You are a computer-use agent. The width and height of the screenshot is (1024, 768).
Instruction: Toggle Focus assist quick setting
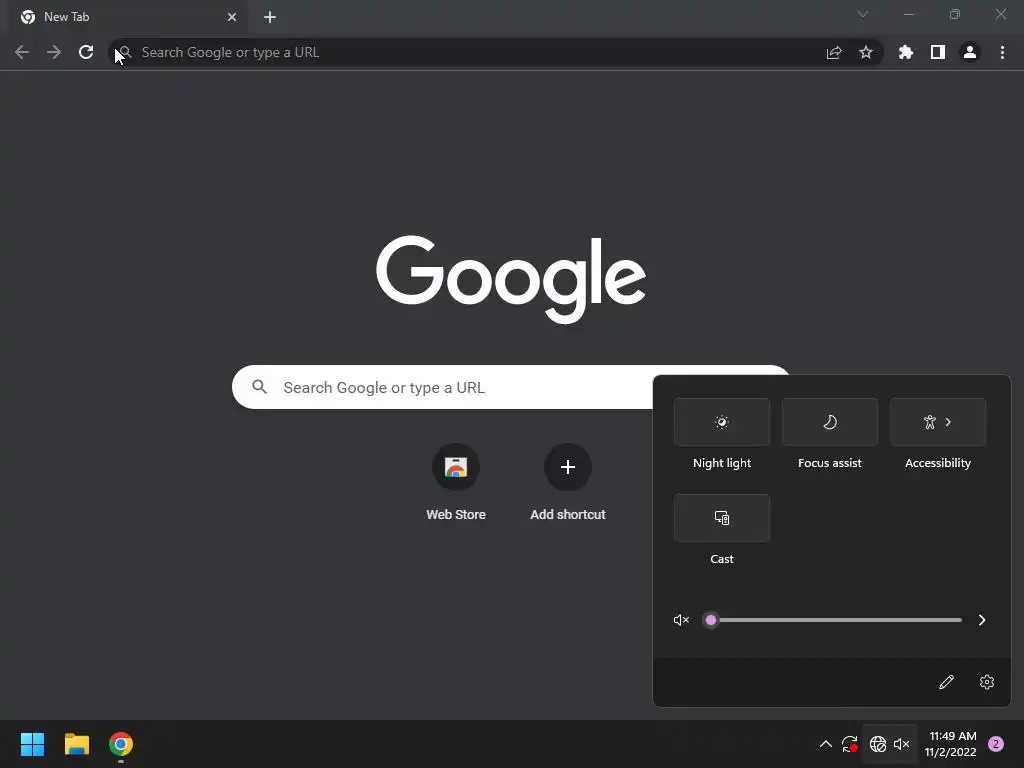click(829, 422)
